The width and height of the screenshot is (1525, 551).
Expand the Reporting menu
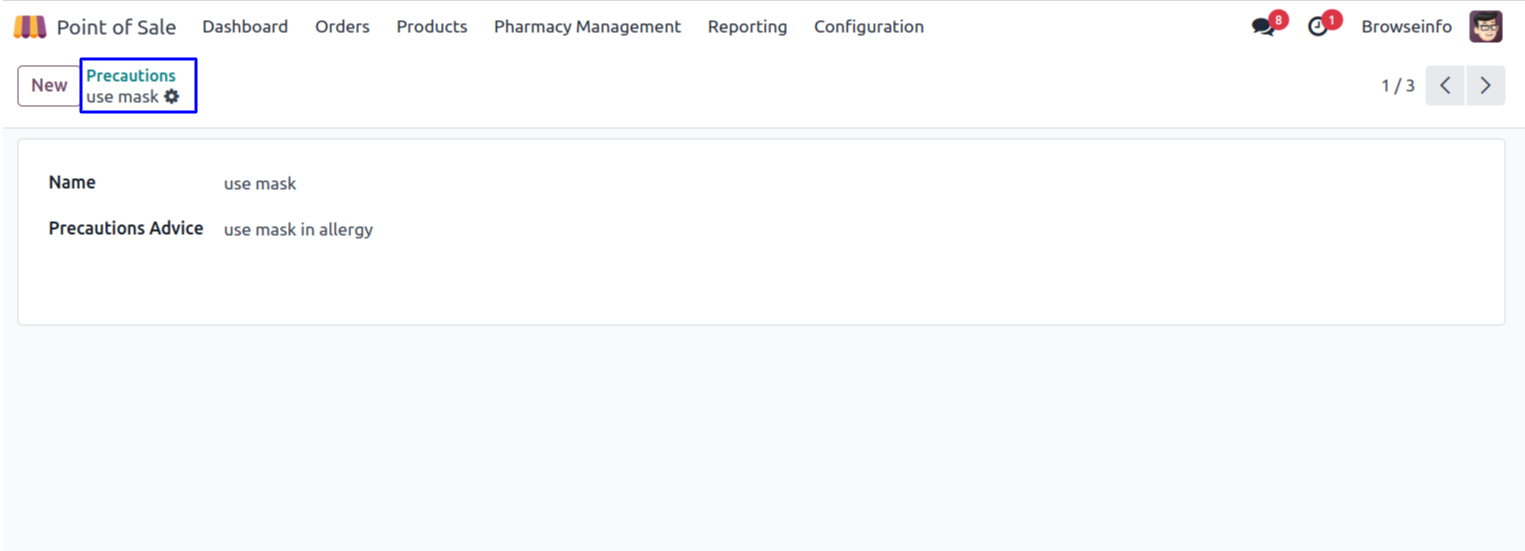pyautogui.click(x=747, y=27)
